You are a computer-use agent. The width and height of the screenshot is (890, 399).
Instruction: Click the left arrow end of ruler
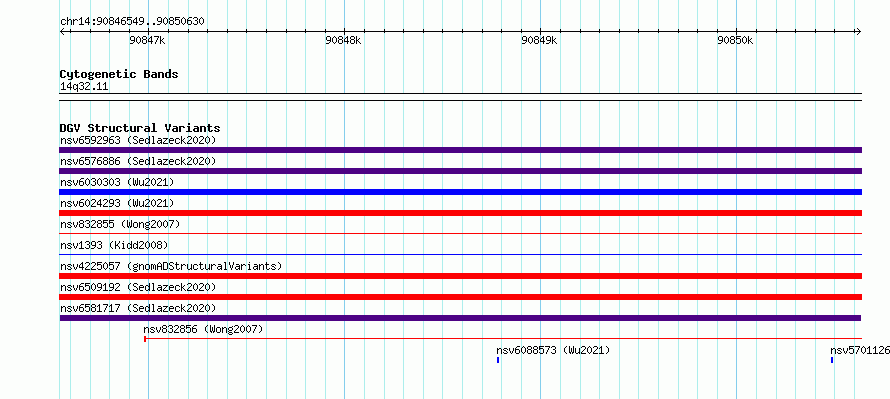pos(63,32)
